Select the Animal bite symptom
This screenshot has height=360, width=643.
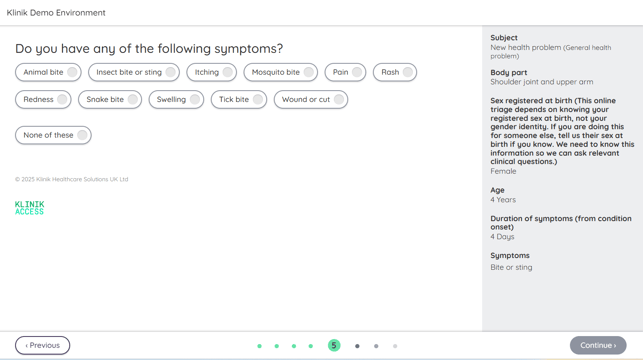pyautogui.click(x=48, y=72)
